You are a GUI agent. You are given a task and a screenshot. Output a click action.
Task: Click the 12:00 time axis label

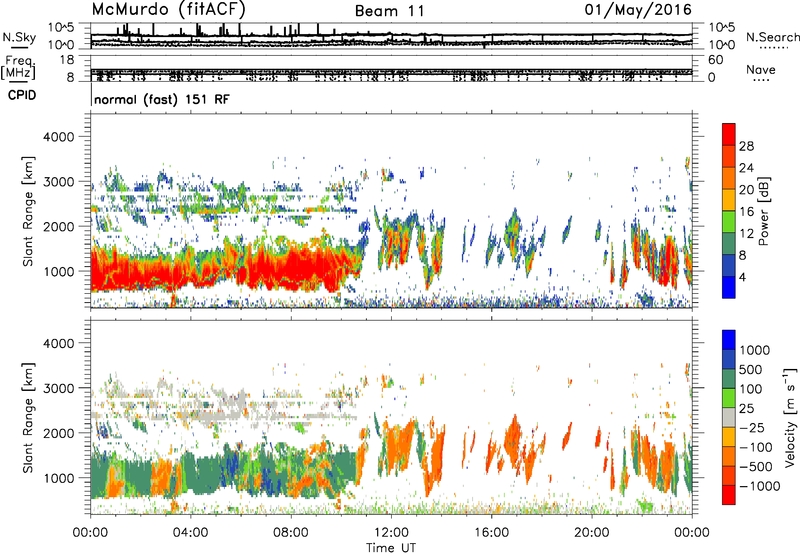[391, 533]
